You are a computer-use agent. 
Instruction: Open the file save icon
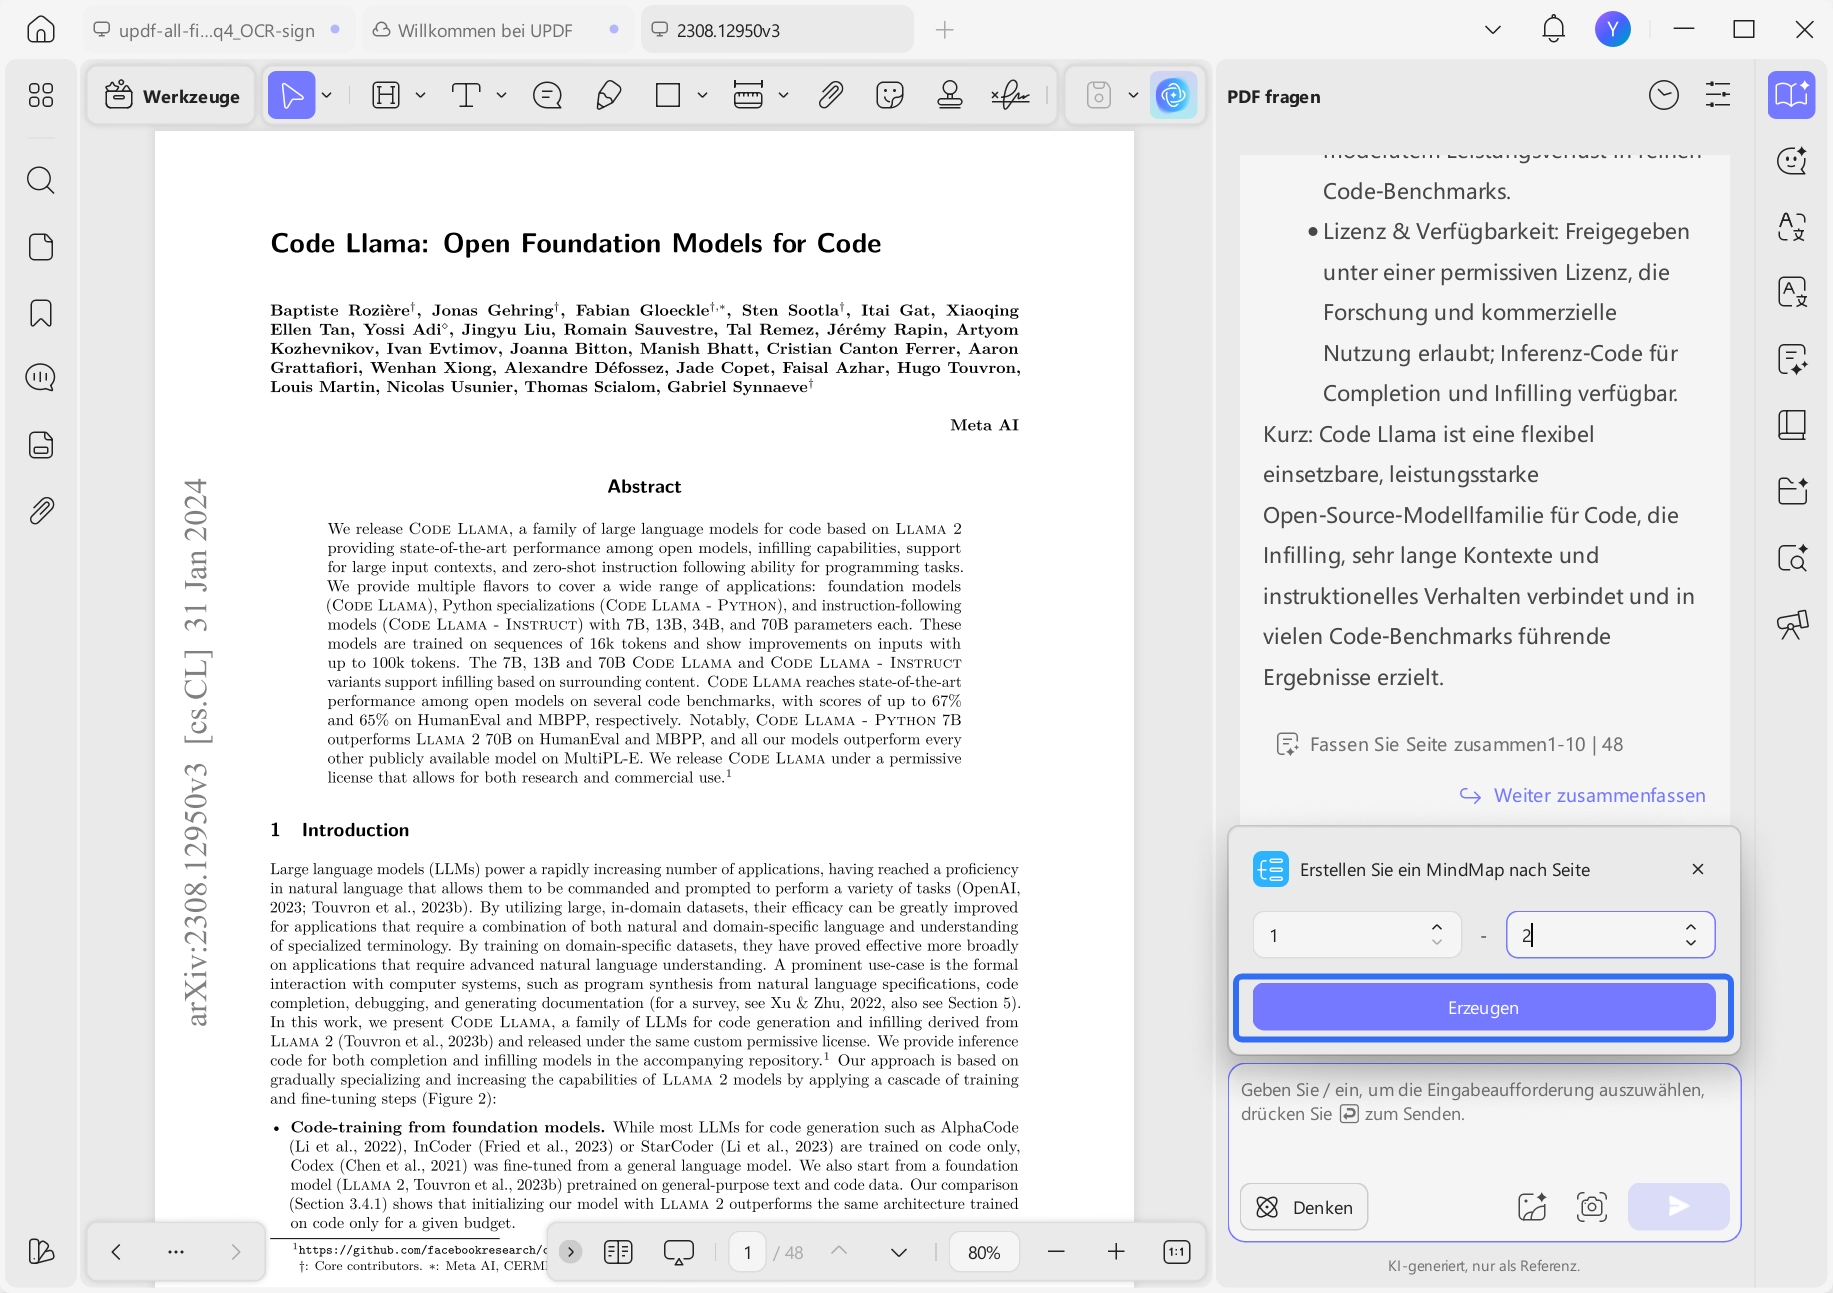pyautogui.click(x=1098, y=96)
